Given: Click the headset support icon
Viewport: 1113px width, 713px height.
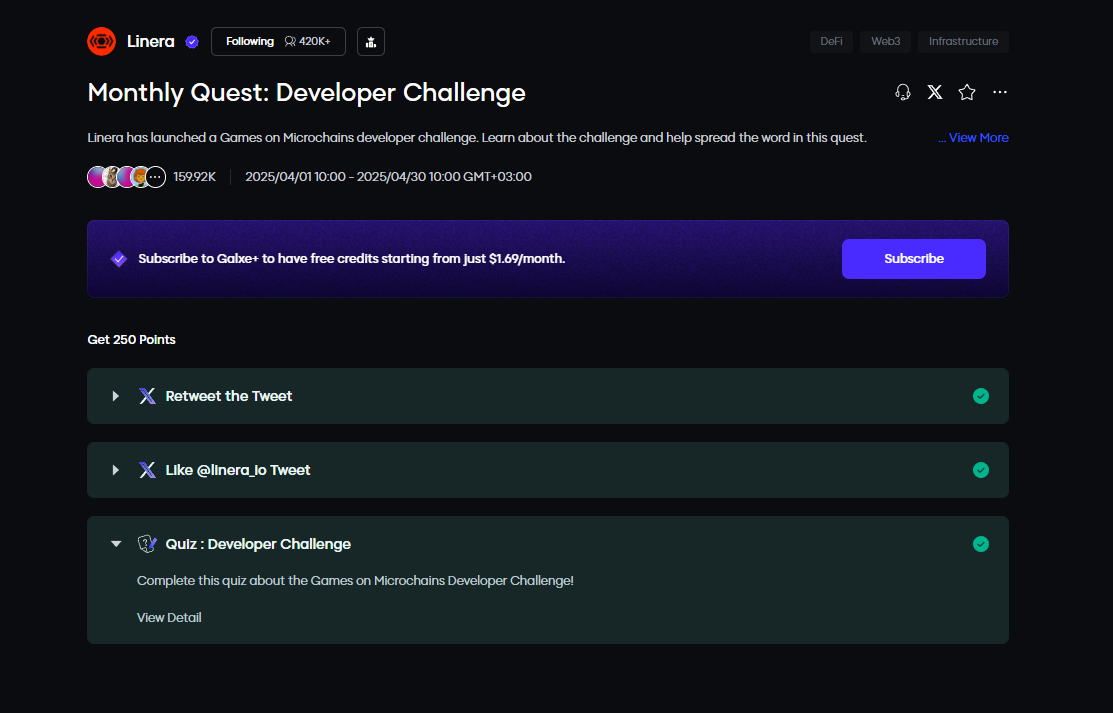Looking at the screenshot, I should (903, 92).
